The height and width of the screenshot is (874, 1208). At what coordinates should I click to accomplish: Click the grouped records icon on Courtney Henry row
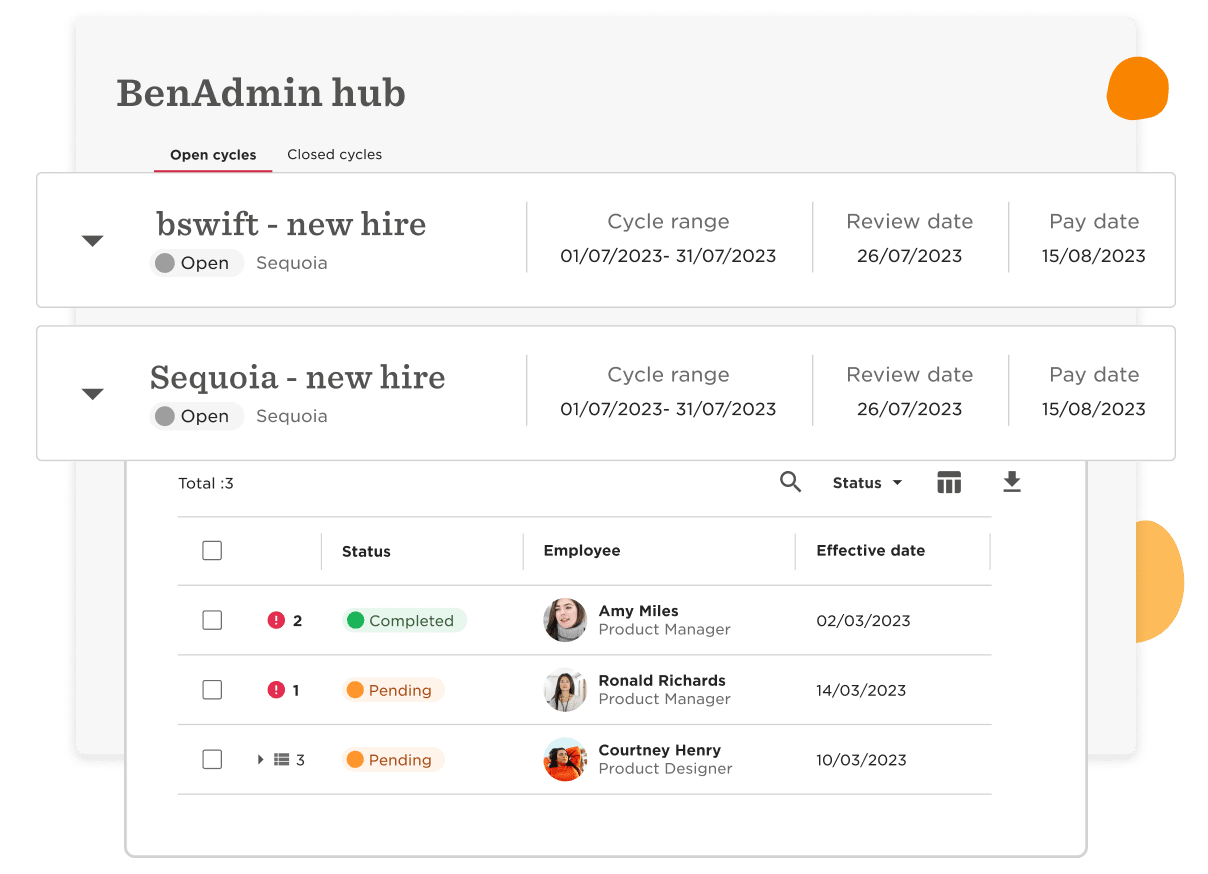281,759
